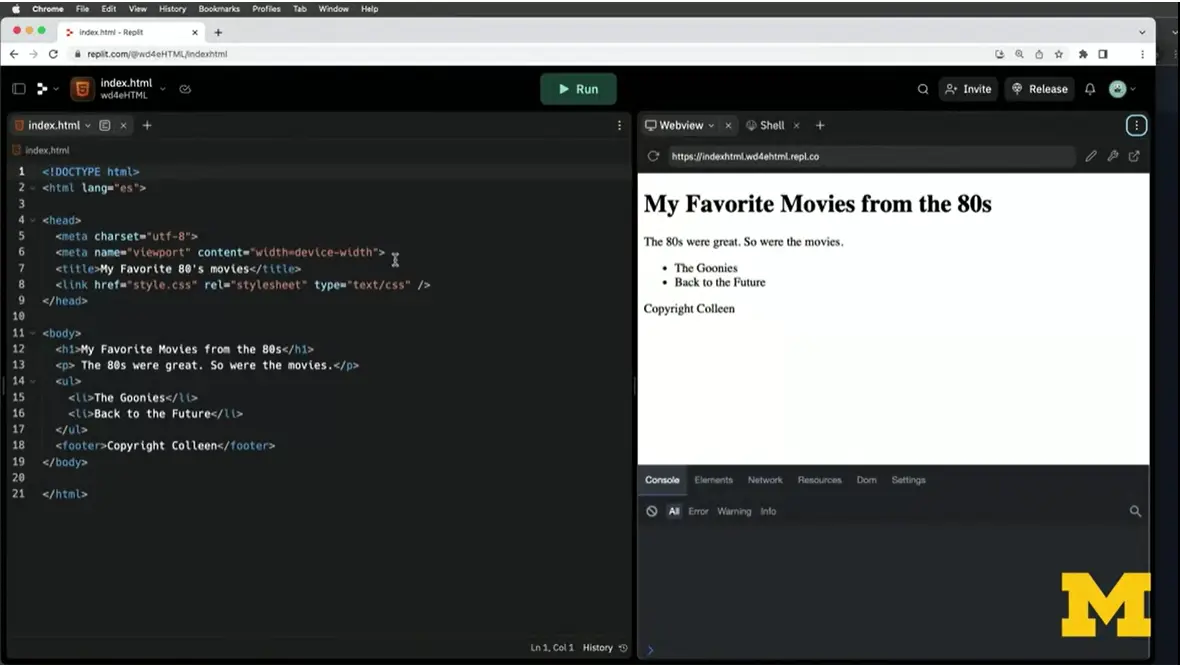Open the Elements devtools tab
This screenshot has height=666, width=1180.
tap(713, 480)
